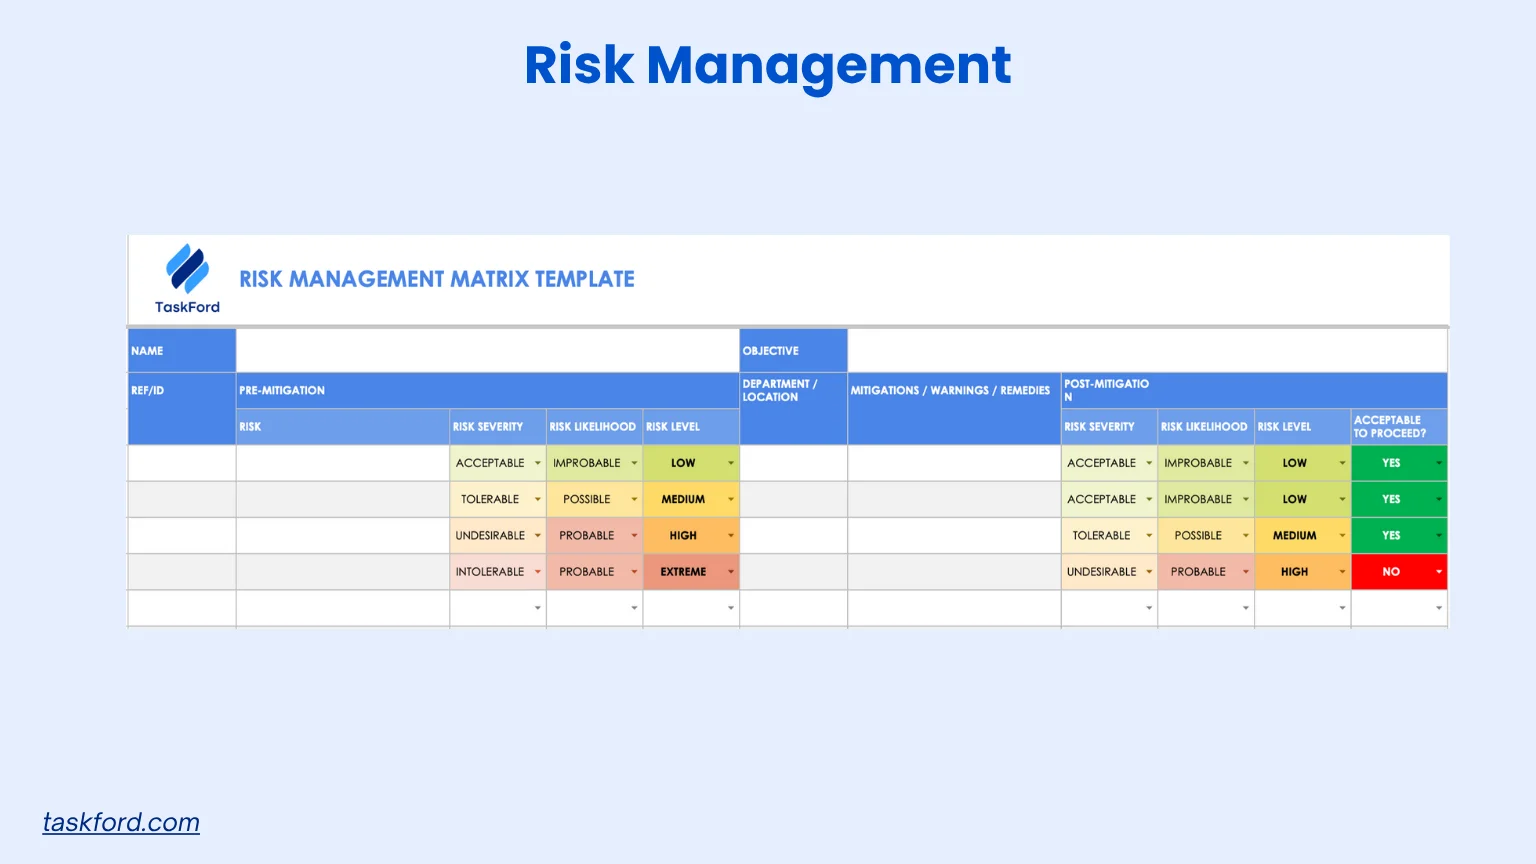Screen dimensions: 1536x864
Task: Click the empty field beside NAME
Action: [x=487, y=351]
